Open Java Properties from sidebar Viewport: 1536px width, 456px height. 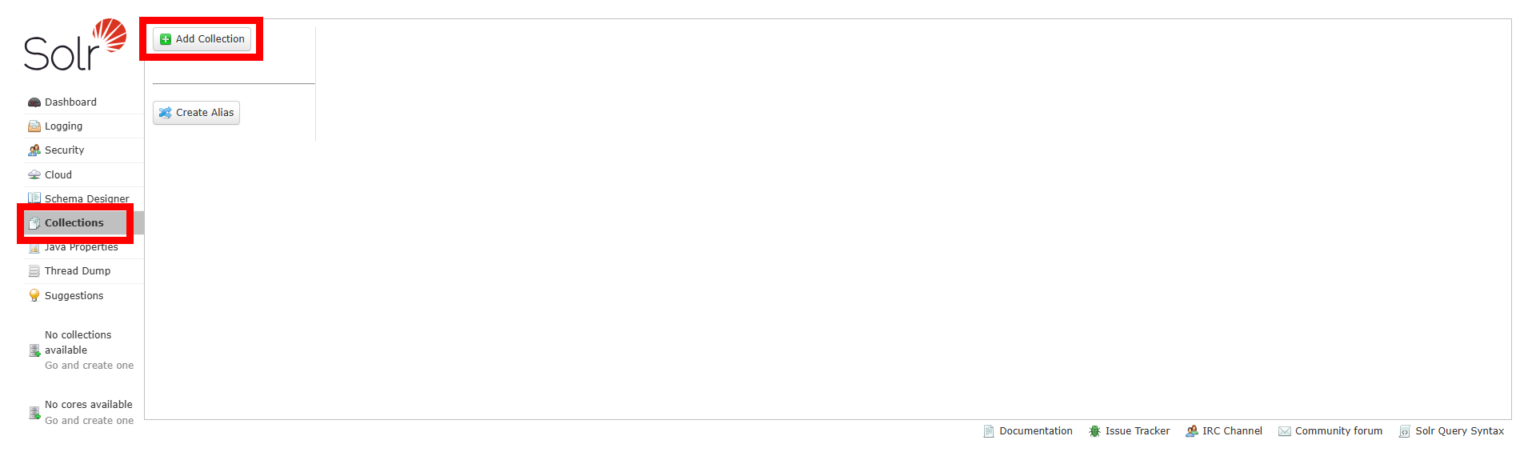pos(81,247)
